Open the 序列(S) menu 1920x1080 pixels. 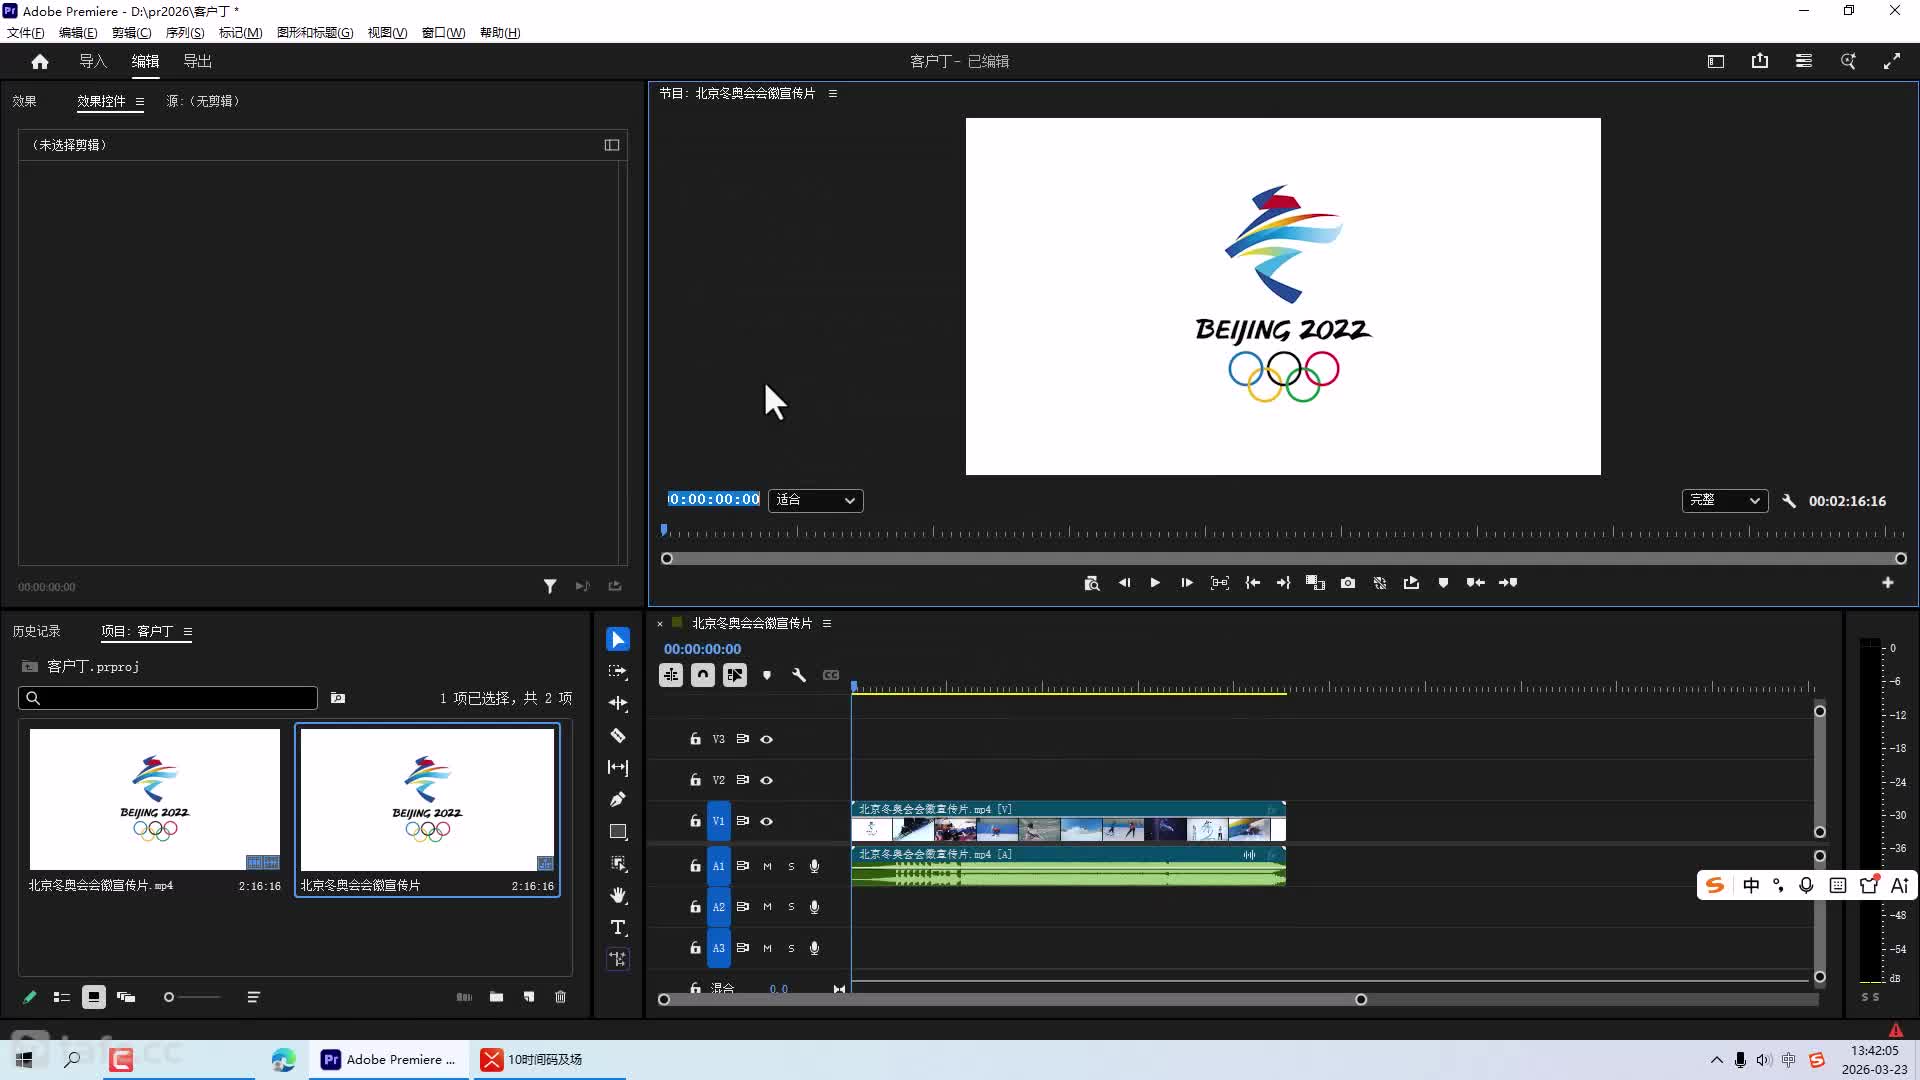coord(185,33)
